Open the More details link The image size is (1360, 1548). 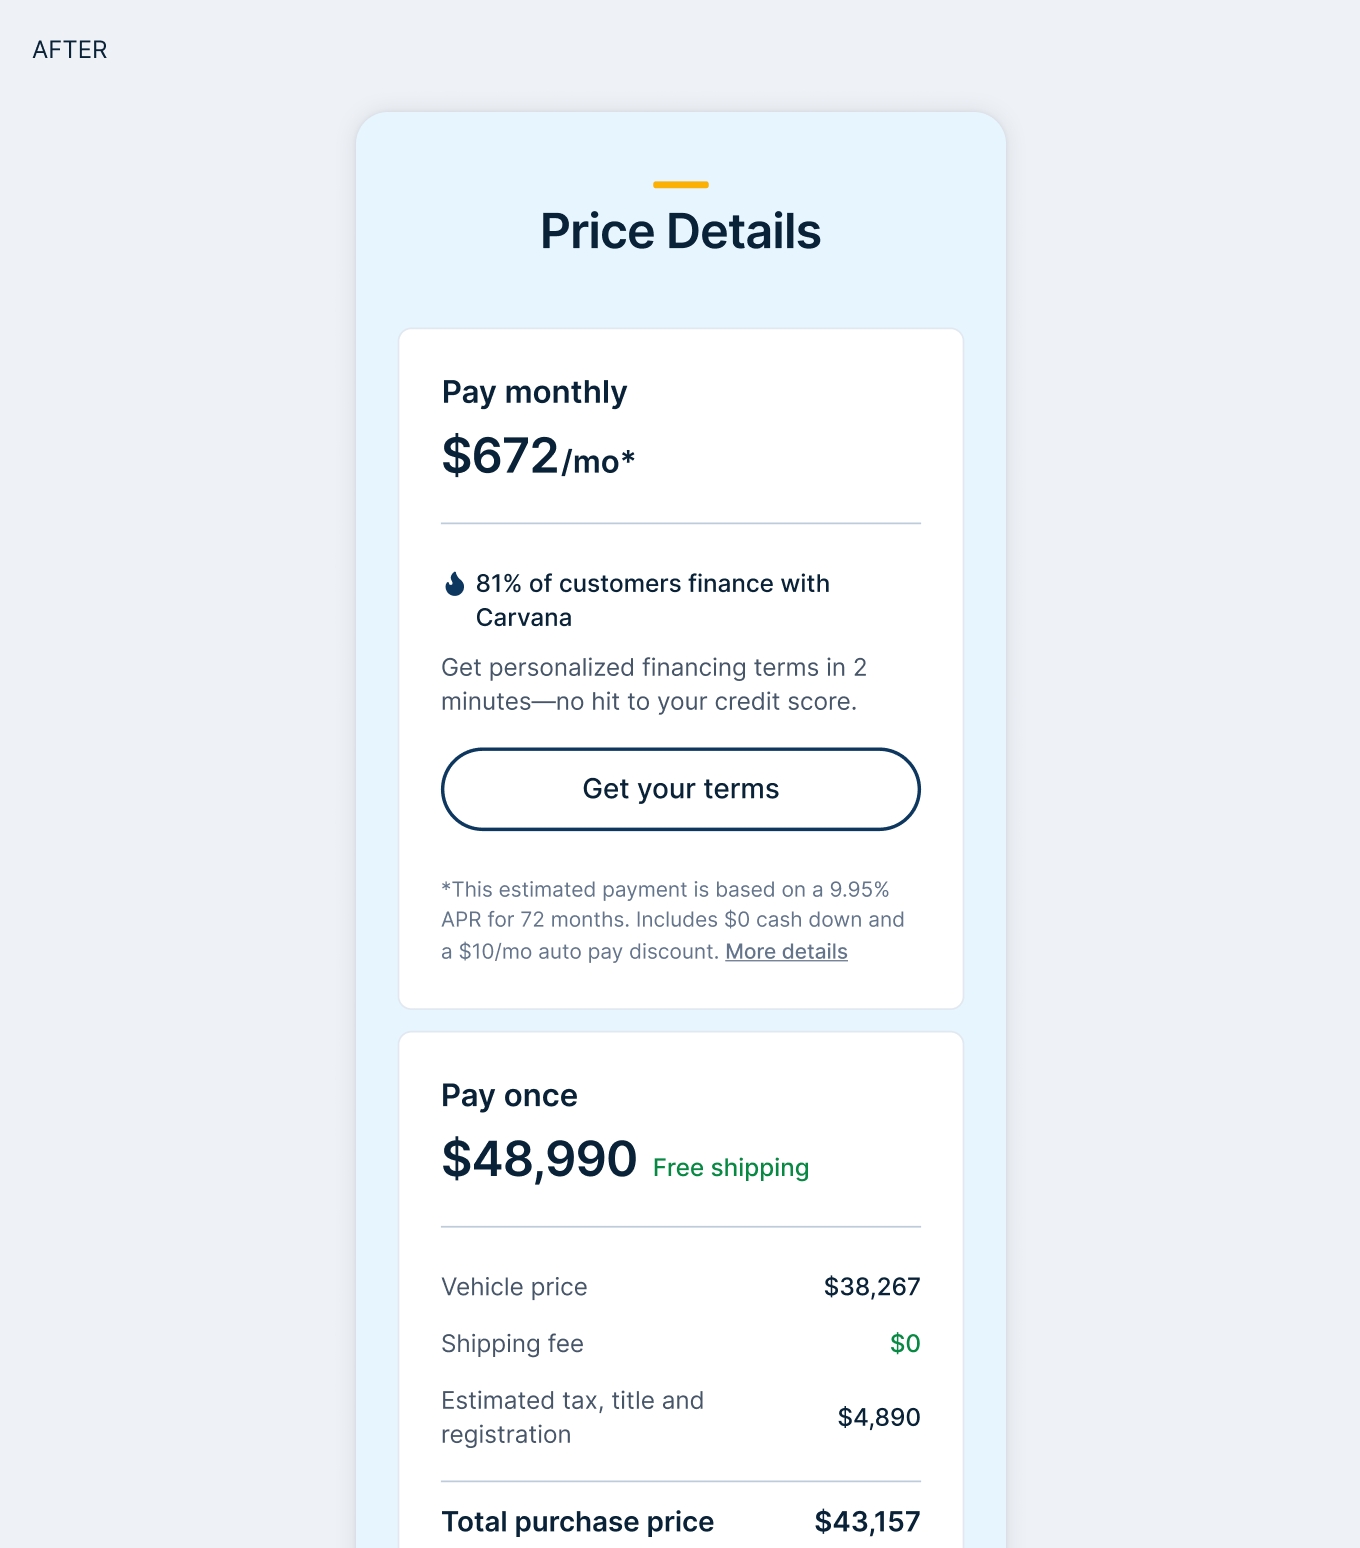(x=786, y=952)
